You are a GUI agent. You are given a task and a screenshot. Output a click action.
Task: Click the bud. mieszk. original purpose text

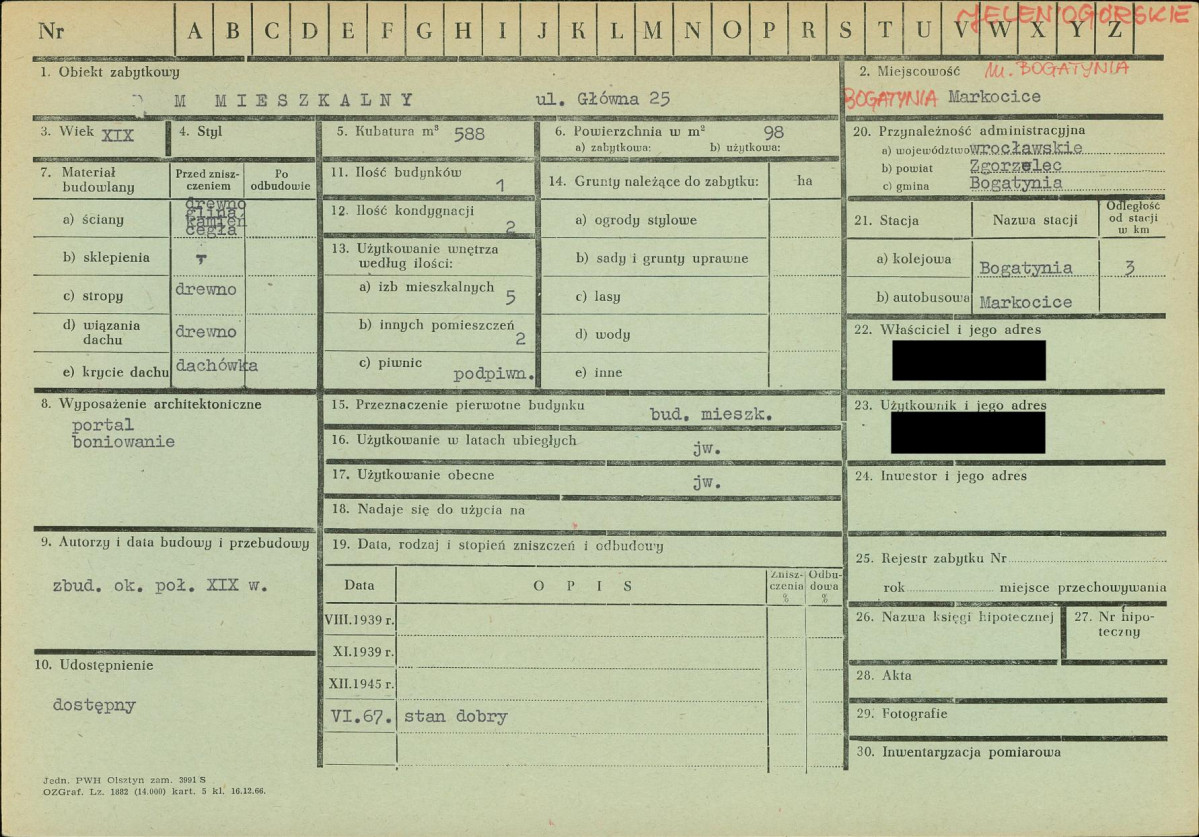(x=710, y=414)
